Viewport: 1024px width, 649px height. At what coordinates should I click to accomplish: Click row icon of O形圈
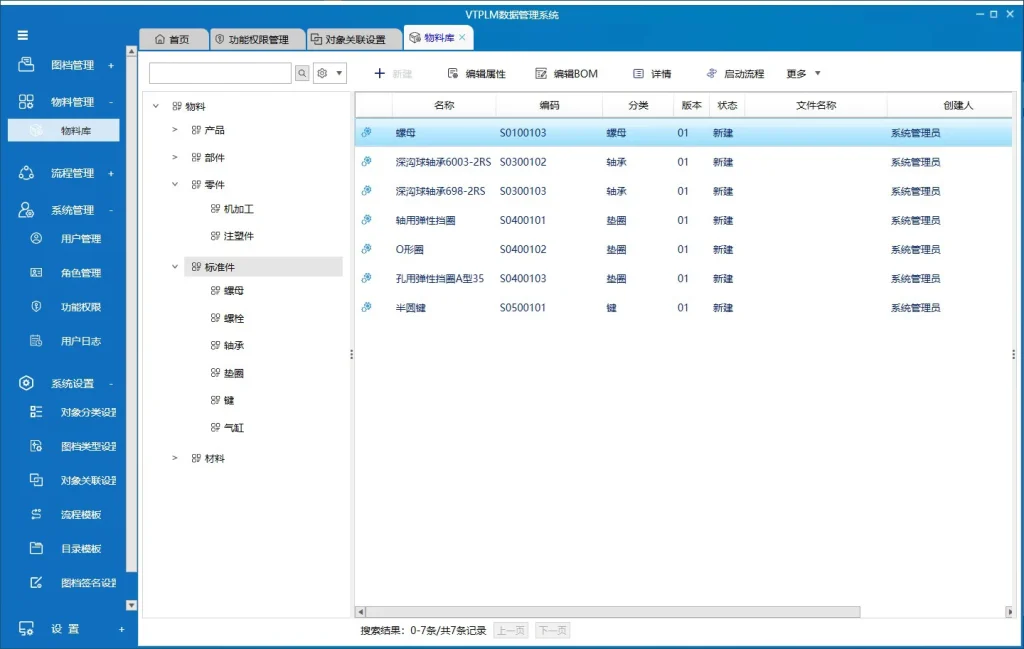point(367,249)
